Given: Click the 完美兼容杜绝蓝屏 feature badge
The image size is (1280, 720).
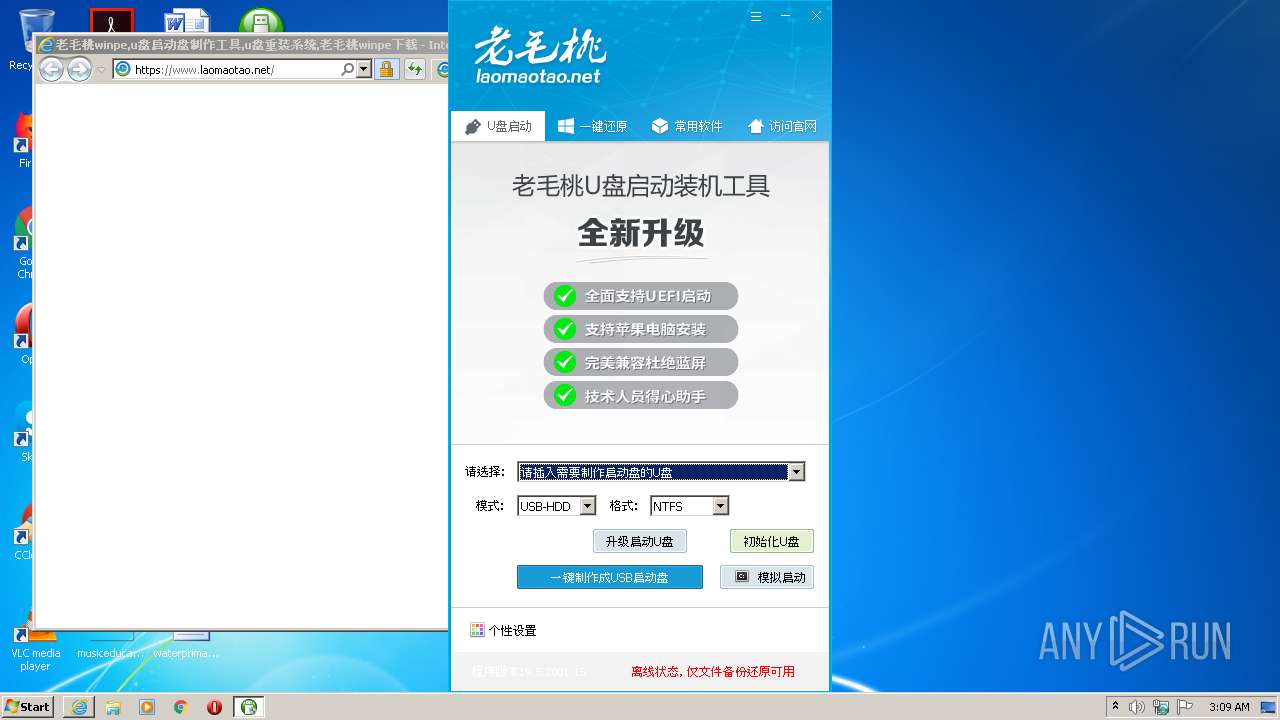Looking at the screenshot, I should [640, 362].
